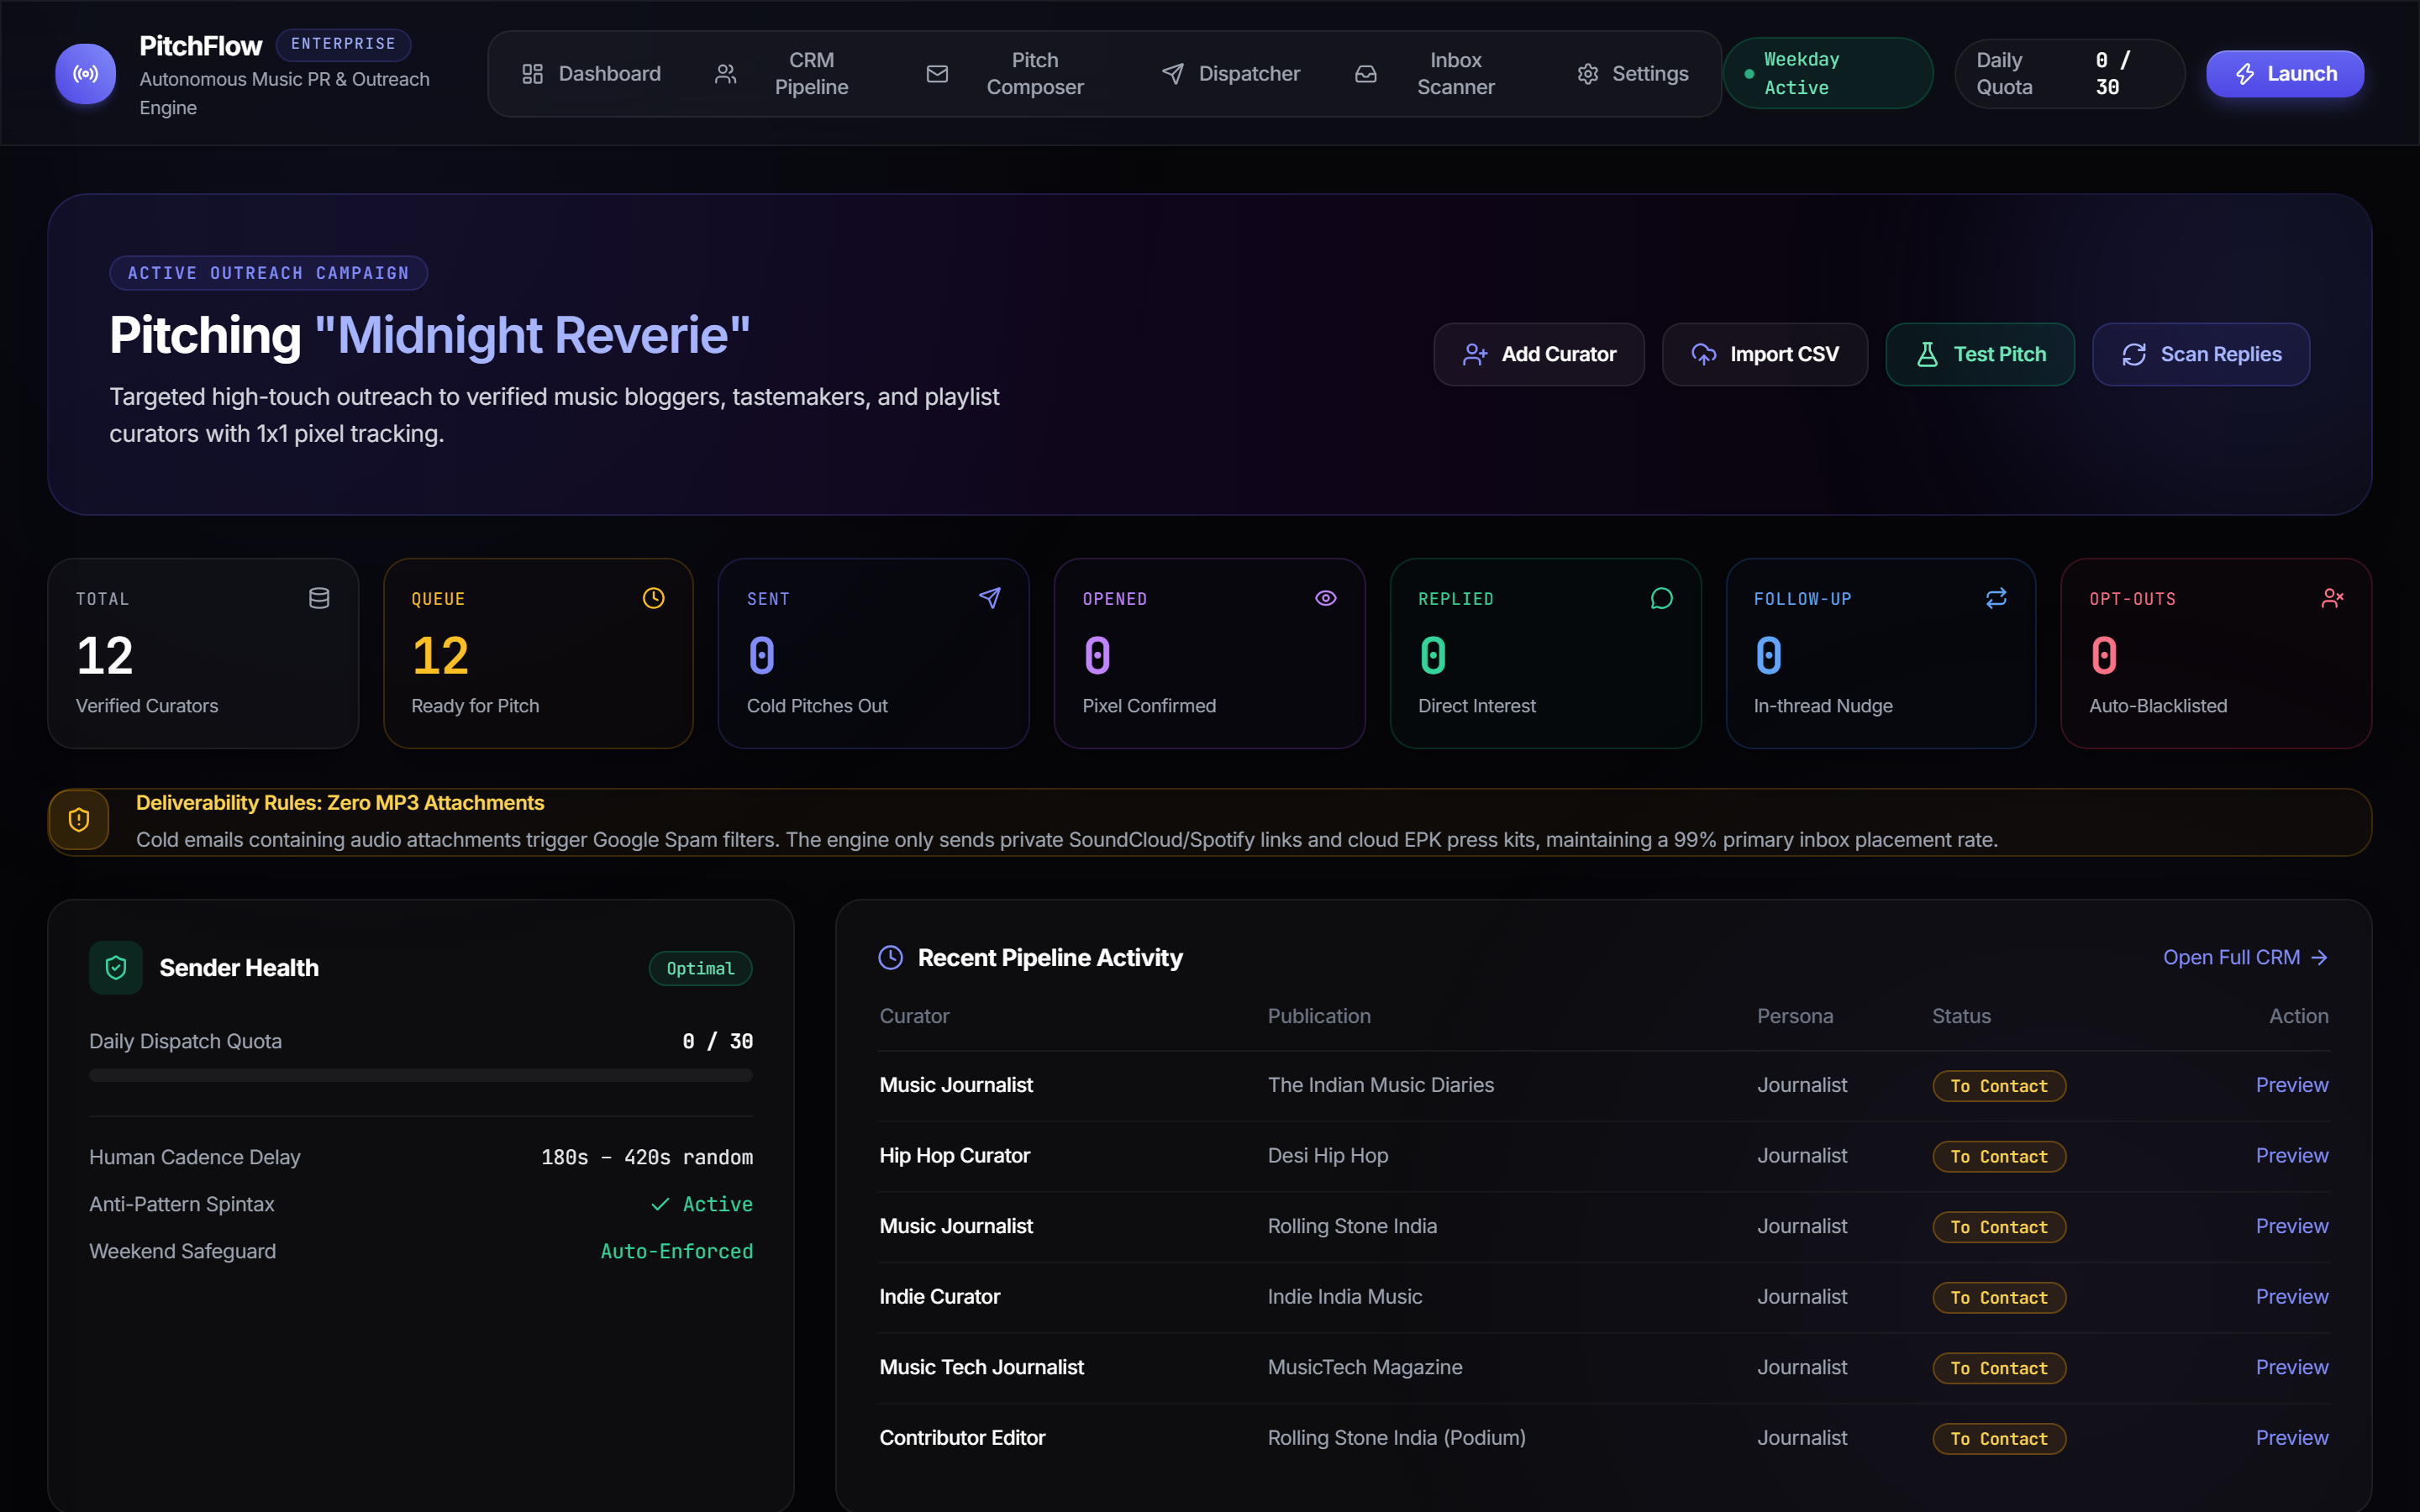
Task: Click the green dot in Weekday Active
Action: pos(1749,74)
